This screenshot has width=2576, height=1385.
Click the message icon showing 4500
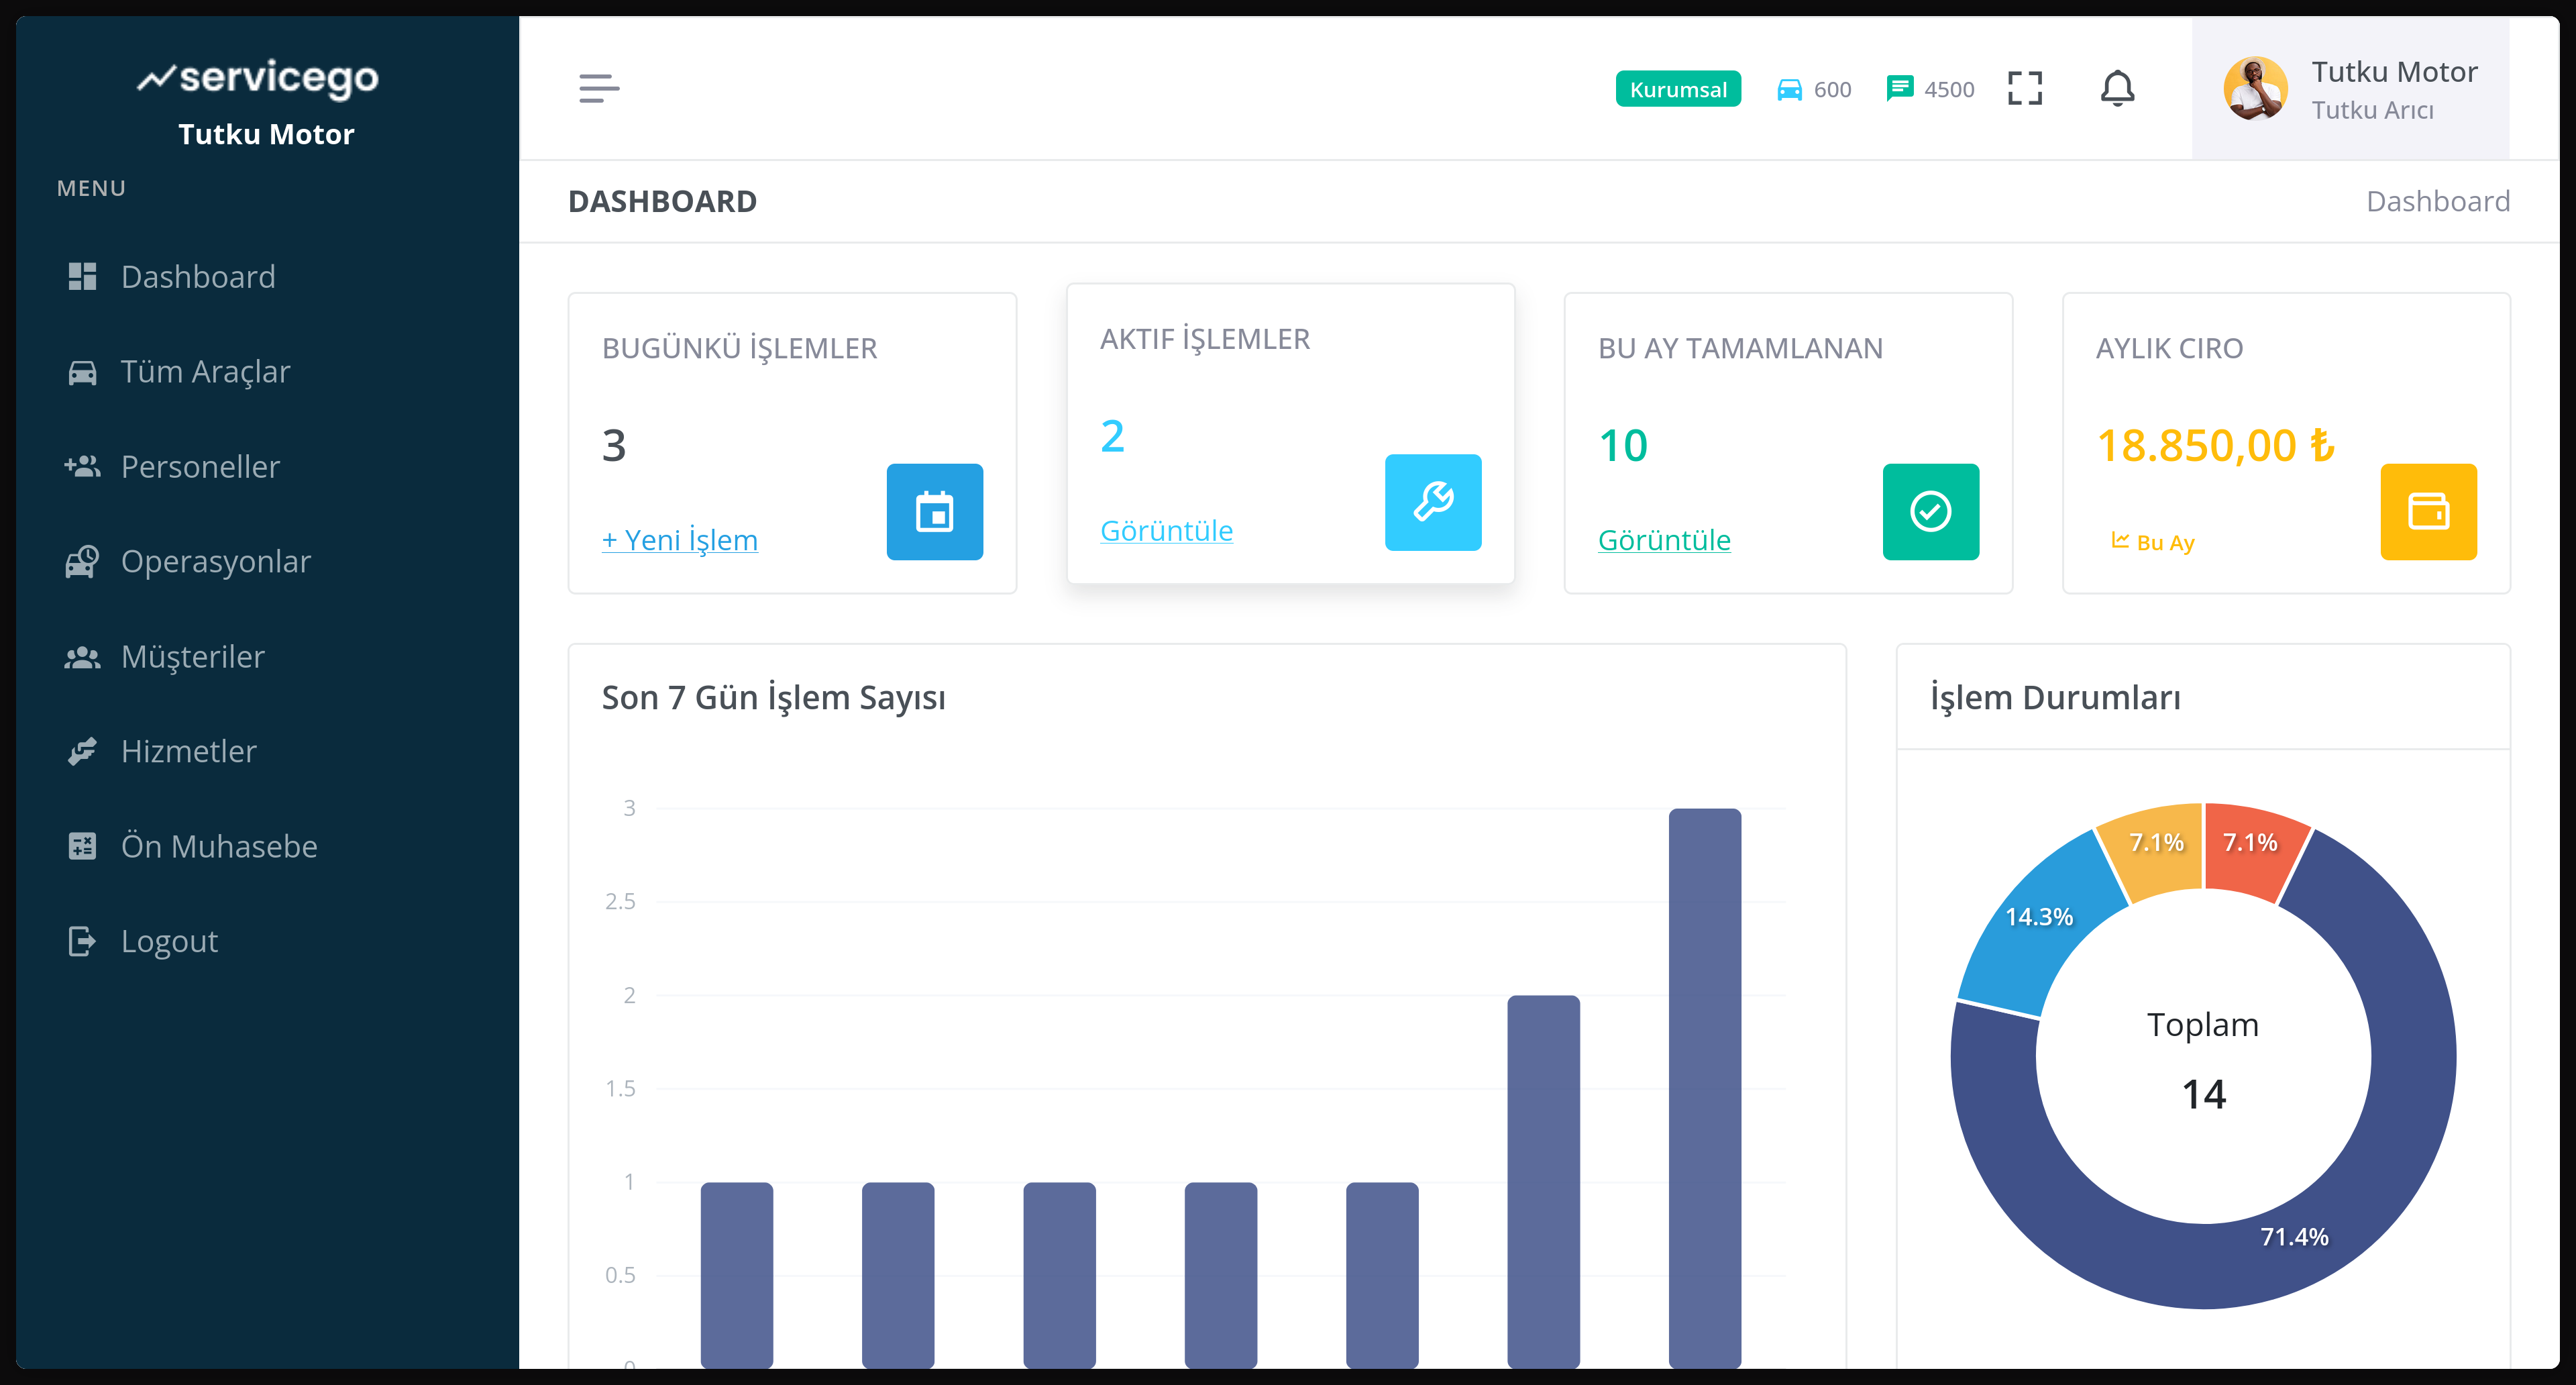coord(1898,88)
